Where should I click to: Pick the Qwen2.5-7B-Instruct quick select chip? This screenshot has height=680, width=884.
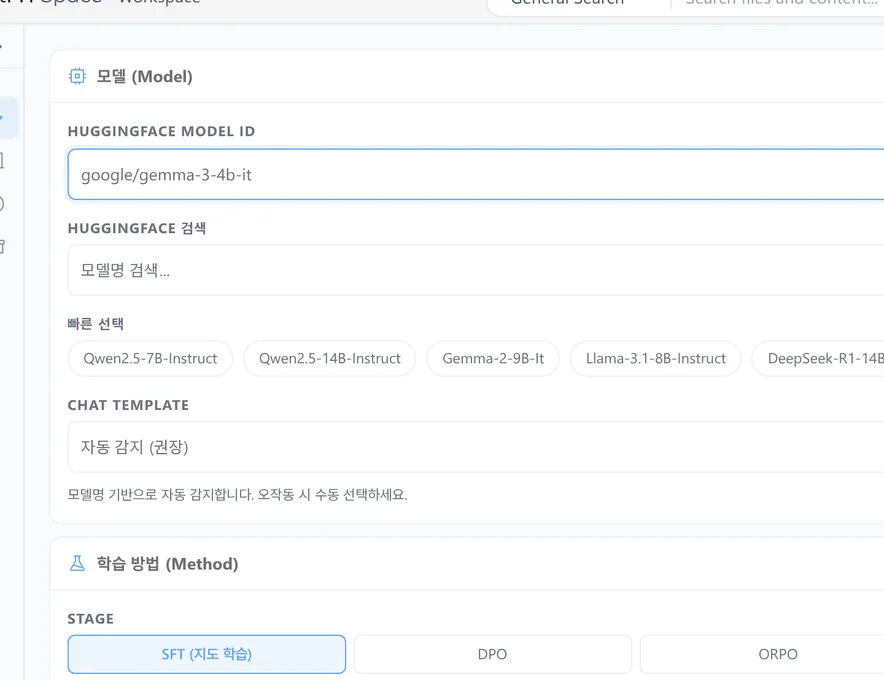[x=150, y=359]
